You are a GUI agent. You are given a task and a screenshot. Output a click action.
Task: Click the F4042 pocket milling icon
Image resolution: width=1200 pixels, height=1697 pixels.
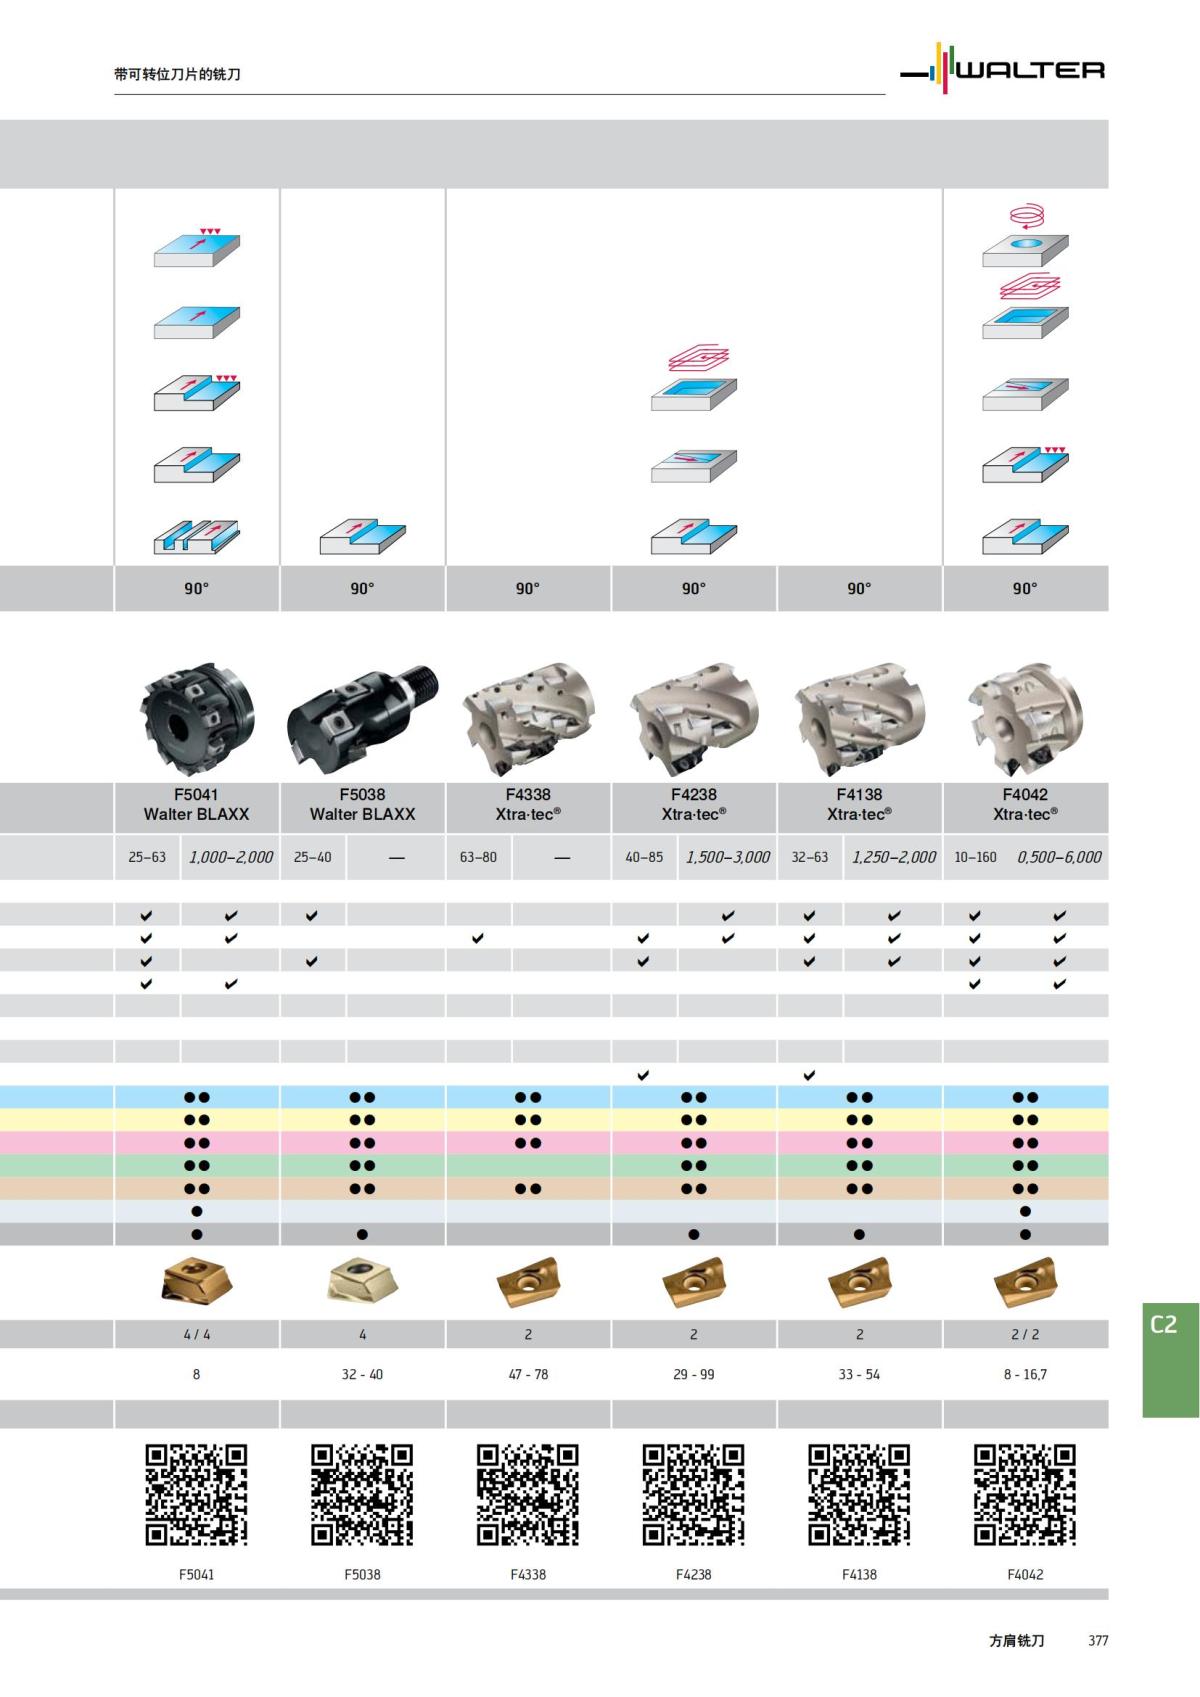(1025, 306)
